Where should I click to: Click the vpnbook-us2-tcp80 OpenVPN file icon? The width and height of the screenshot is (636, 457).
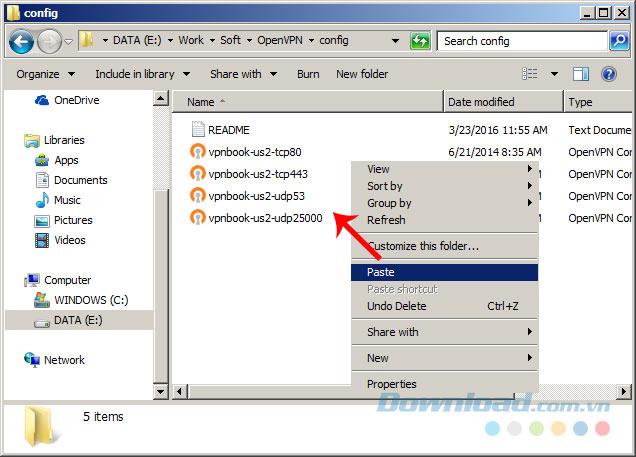[198, 152]
